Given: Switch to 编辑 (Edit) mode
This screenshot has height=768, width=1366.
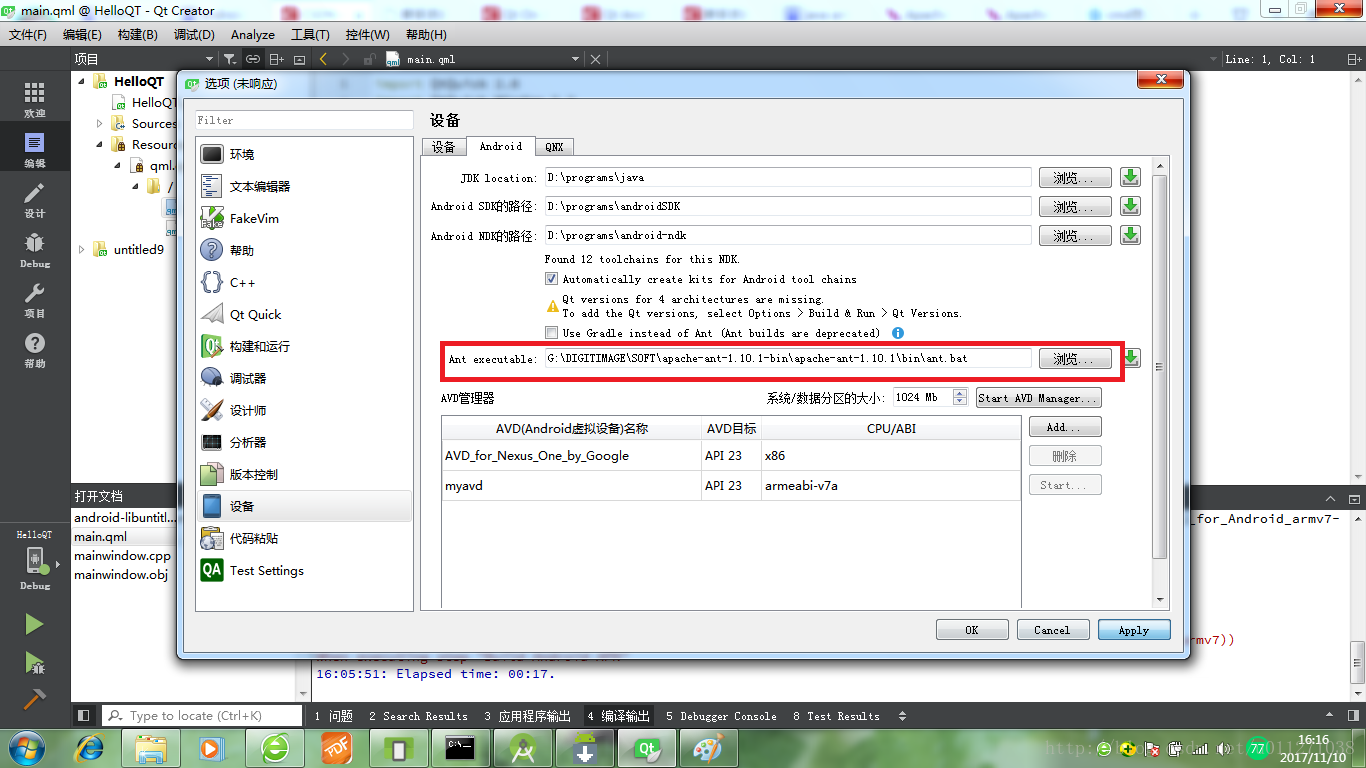Looking at the screenshot, I should click(x=35, y=150).
